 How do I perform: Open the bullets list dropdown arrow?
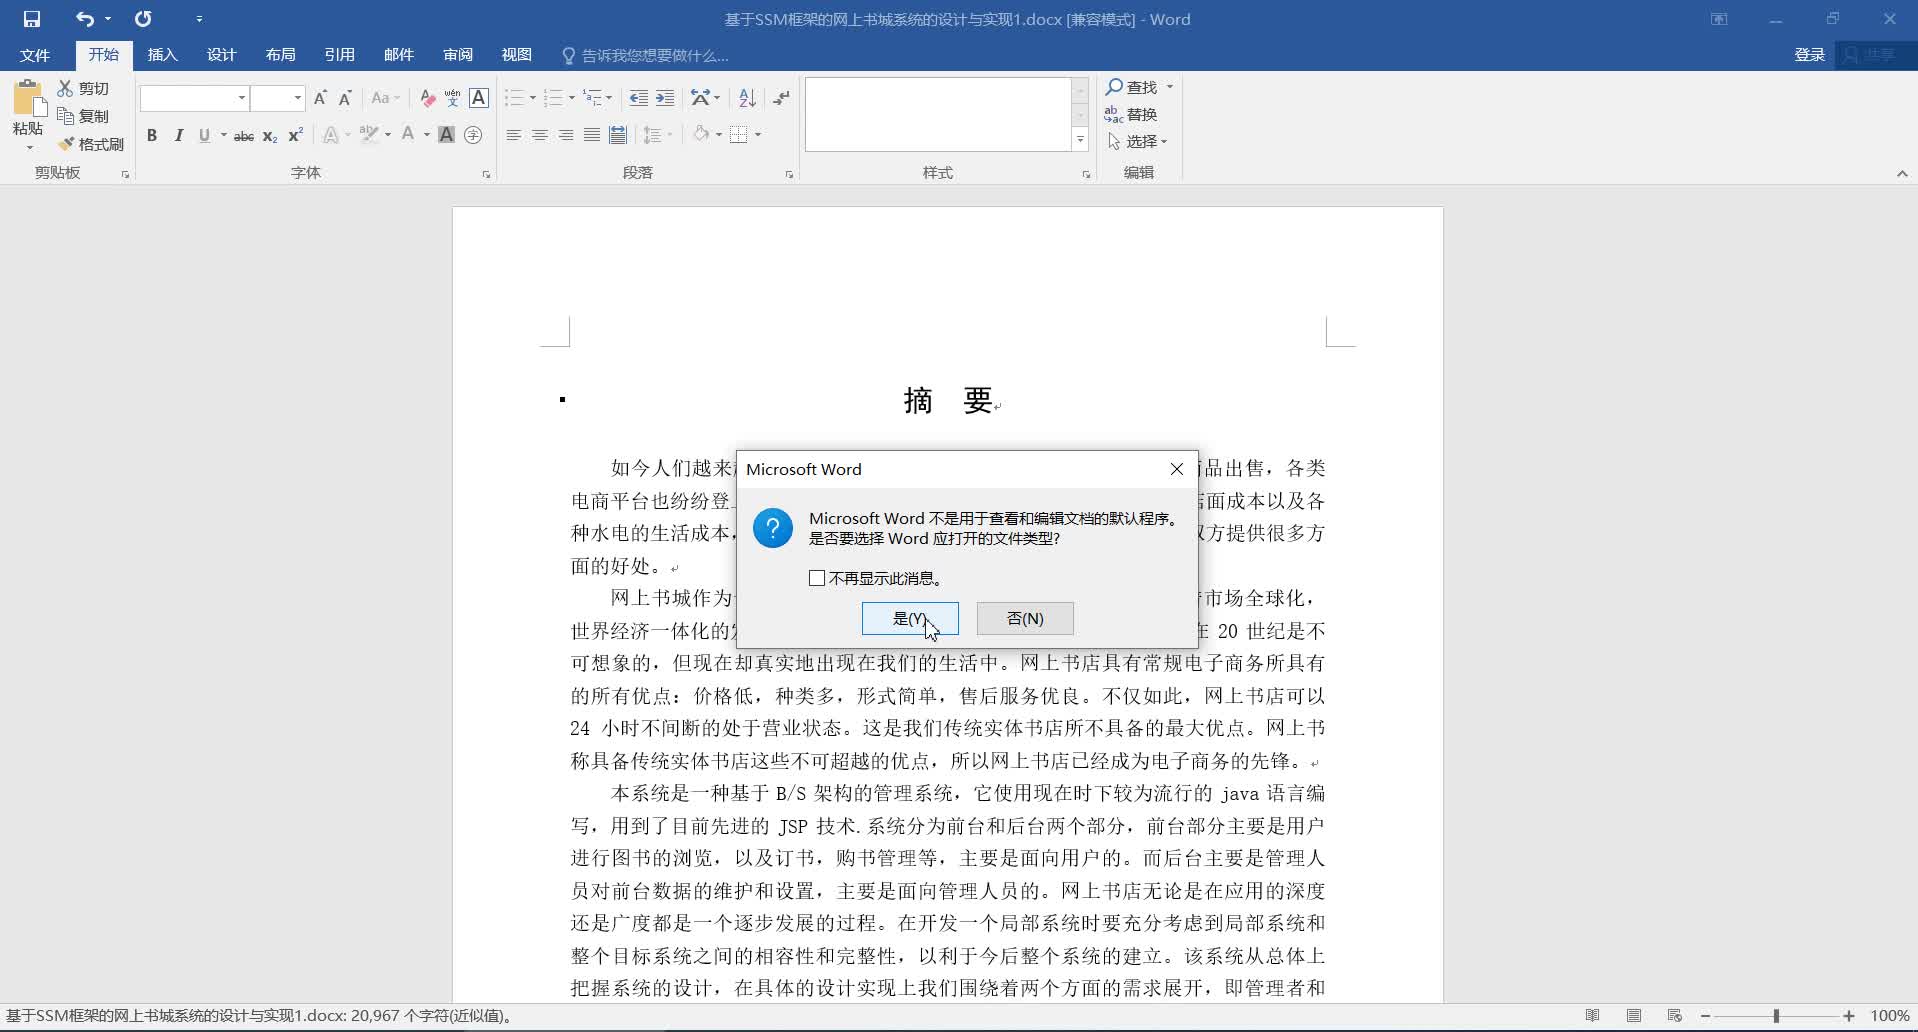click(532, 98)
